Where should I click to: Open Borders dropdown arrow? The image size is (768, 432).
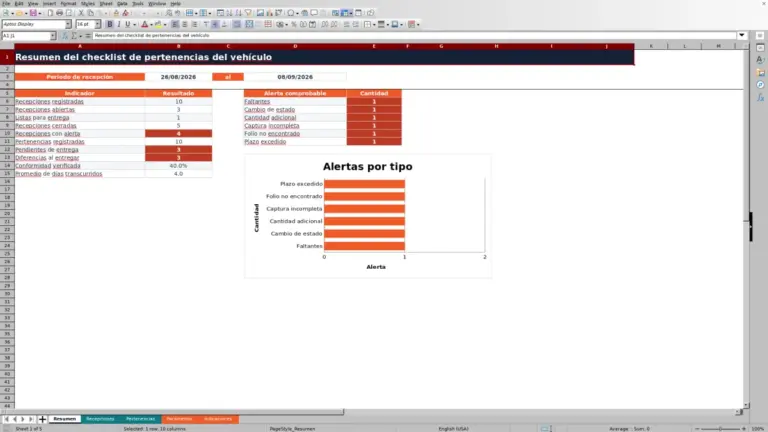click(374, 24)
